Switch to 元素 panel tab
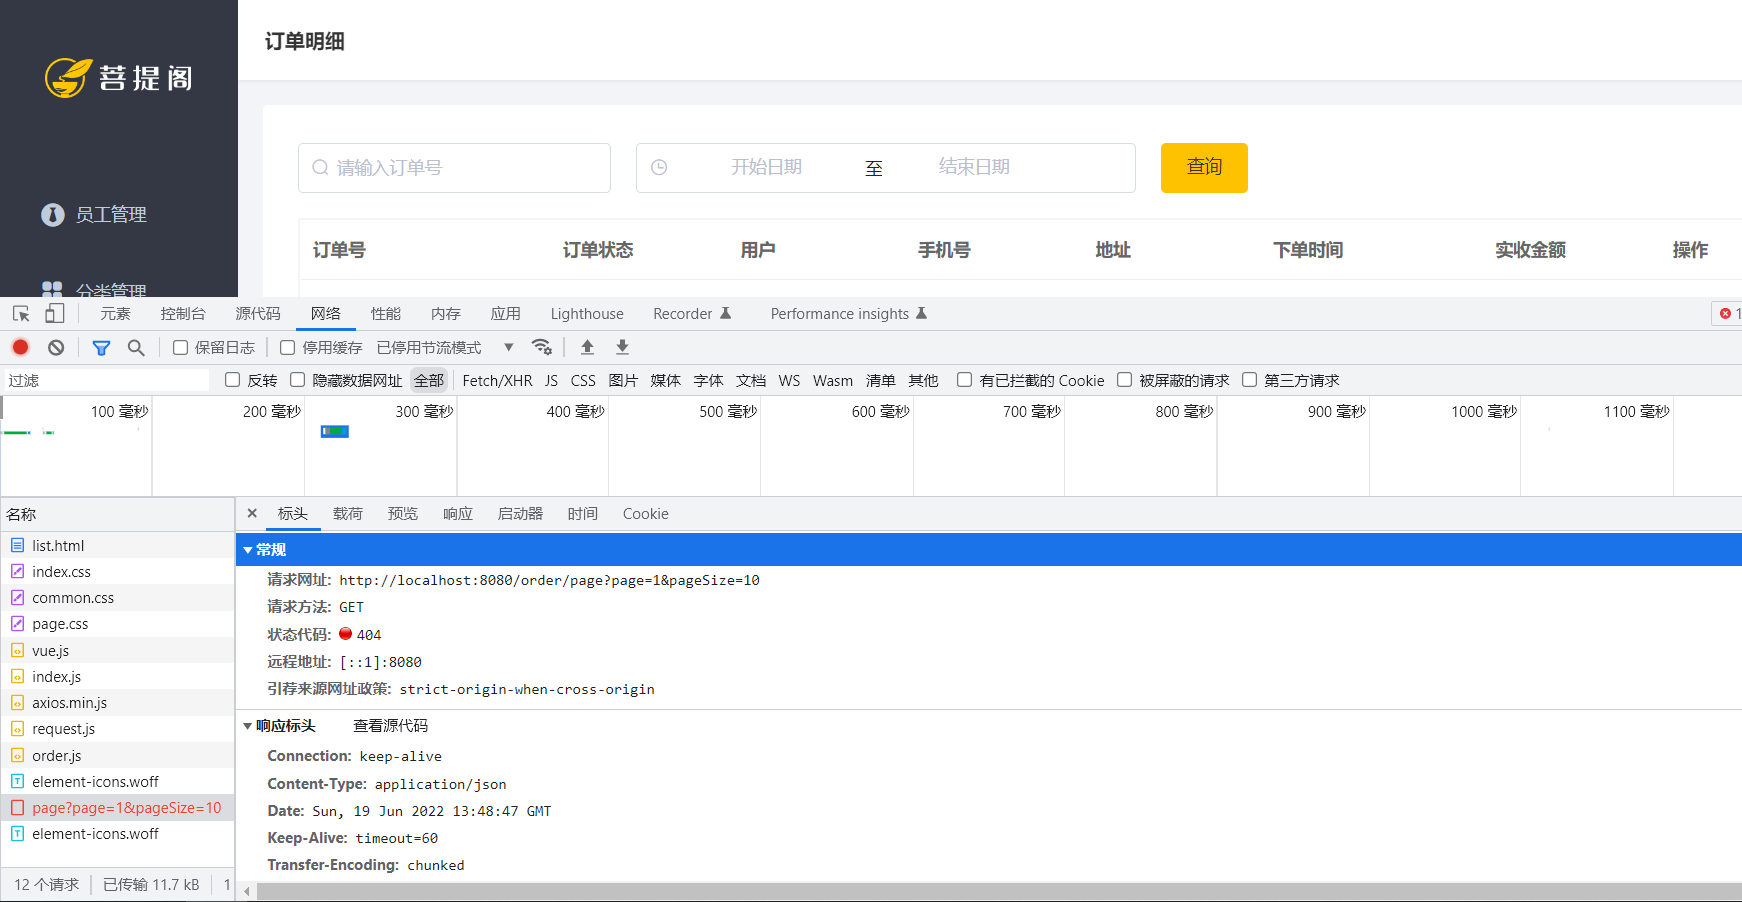Image resolution: width=1742 pixels, height=902 pixels. click(x=115, y=313)
